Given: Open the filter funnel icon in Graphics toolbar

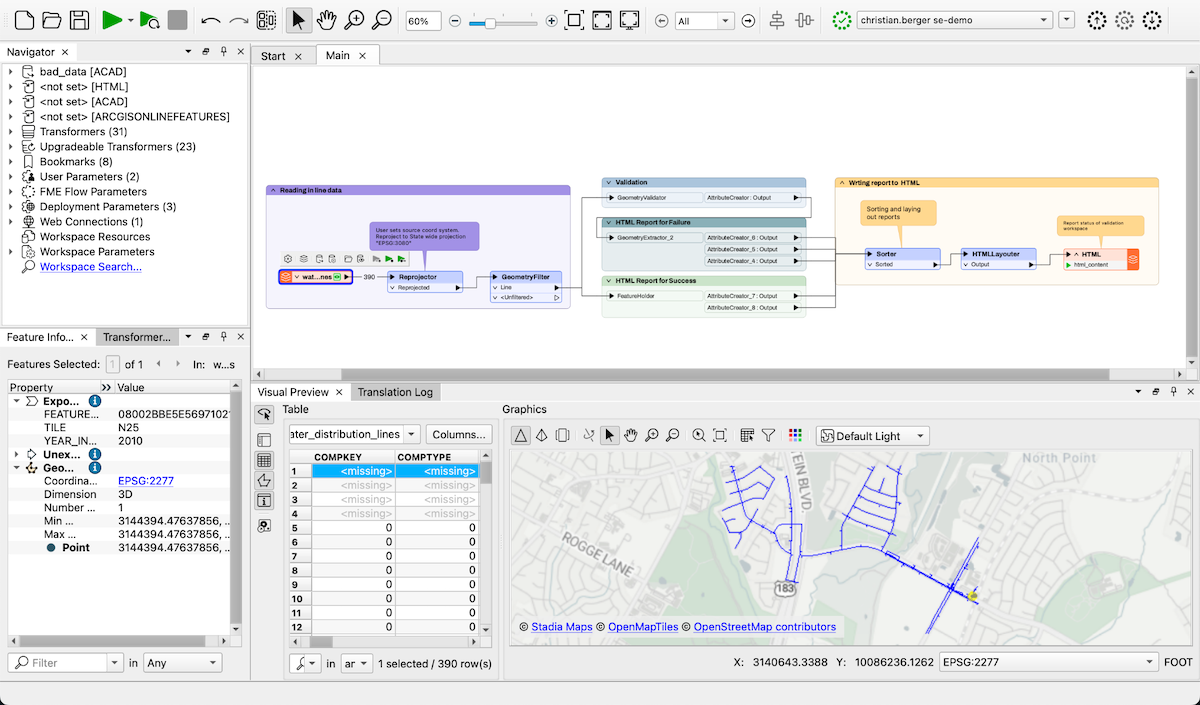Looking at the screenshot, I should pos(768,434).
